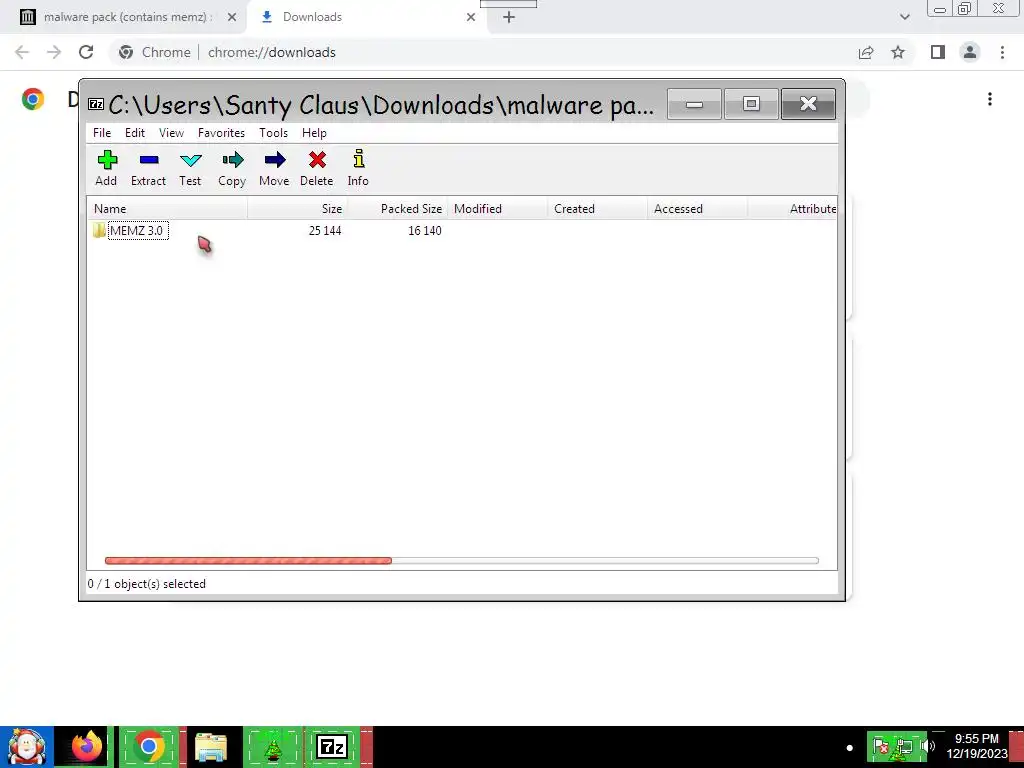Viewport: 1024px width, 768px height.
Task: Click the Add toolbar icon
Action: coord(106,168)
